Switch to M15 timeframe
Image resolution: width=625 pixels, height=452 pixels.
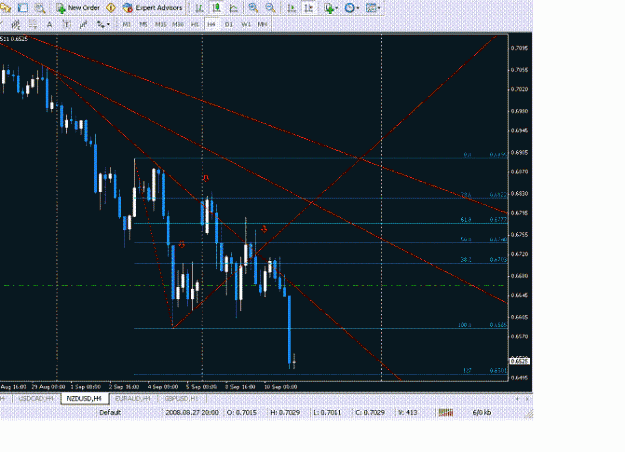click(x=161, y=24)
